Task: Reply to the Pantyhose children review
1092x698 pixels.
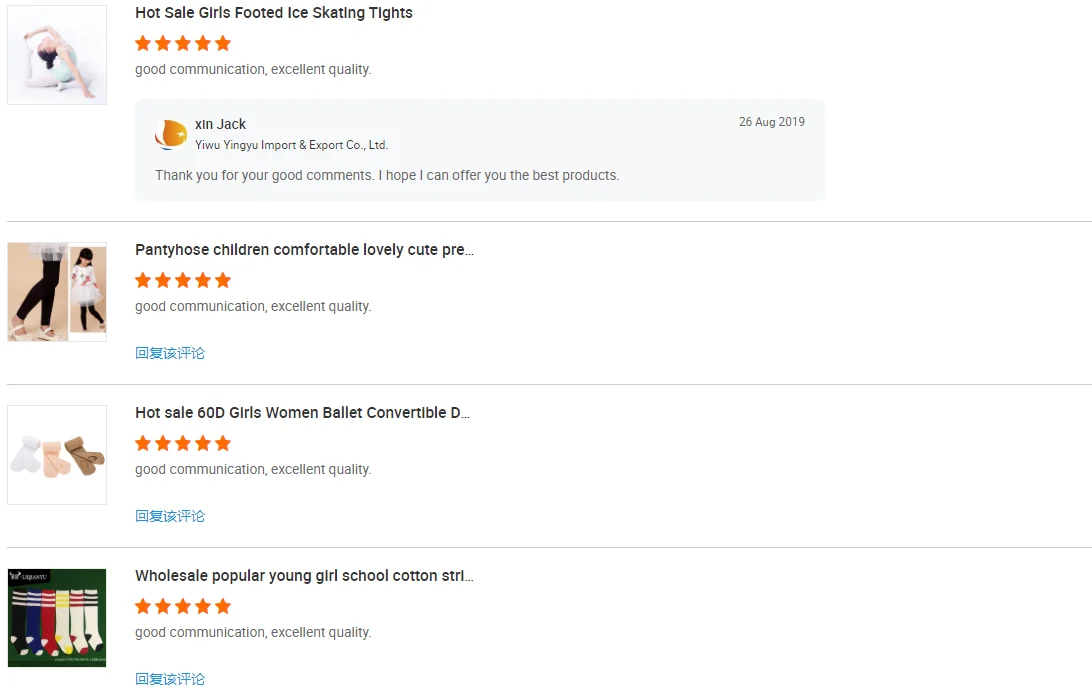Action: tap(170, 353)
